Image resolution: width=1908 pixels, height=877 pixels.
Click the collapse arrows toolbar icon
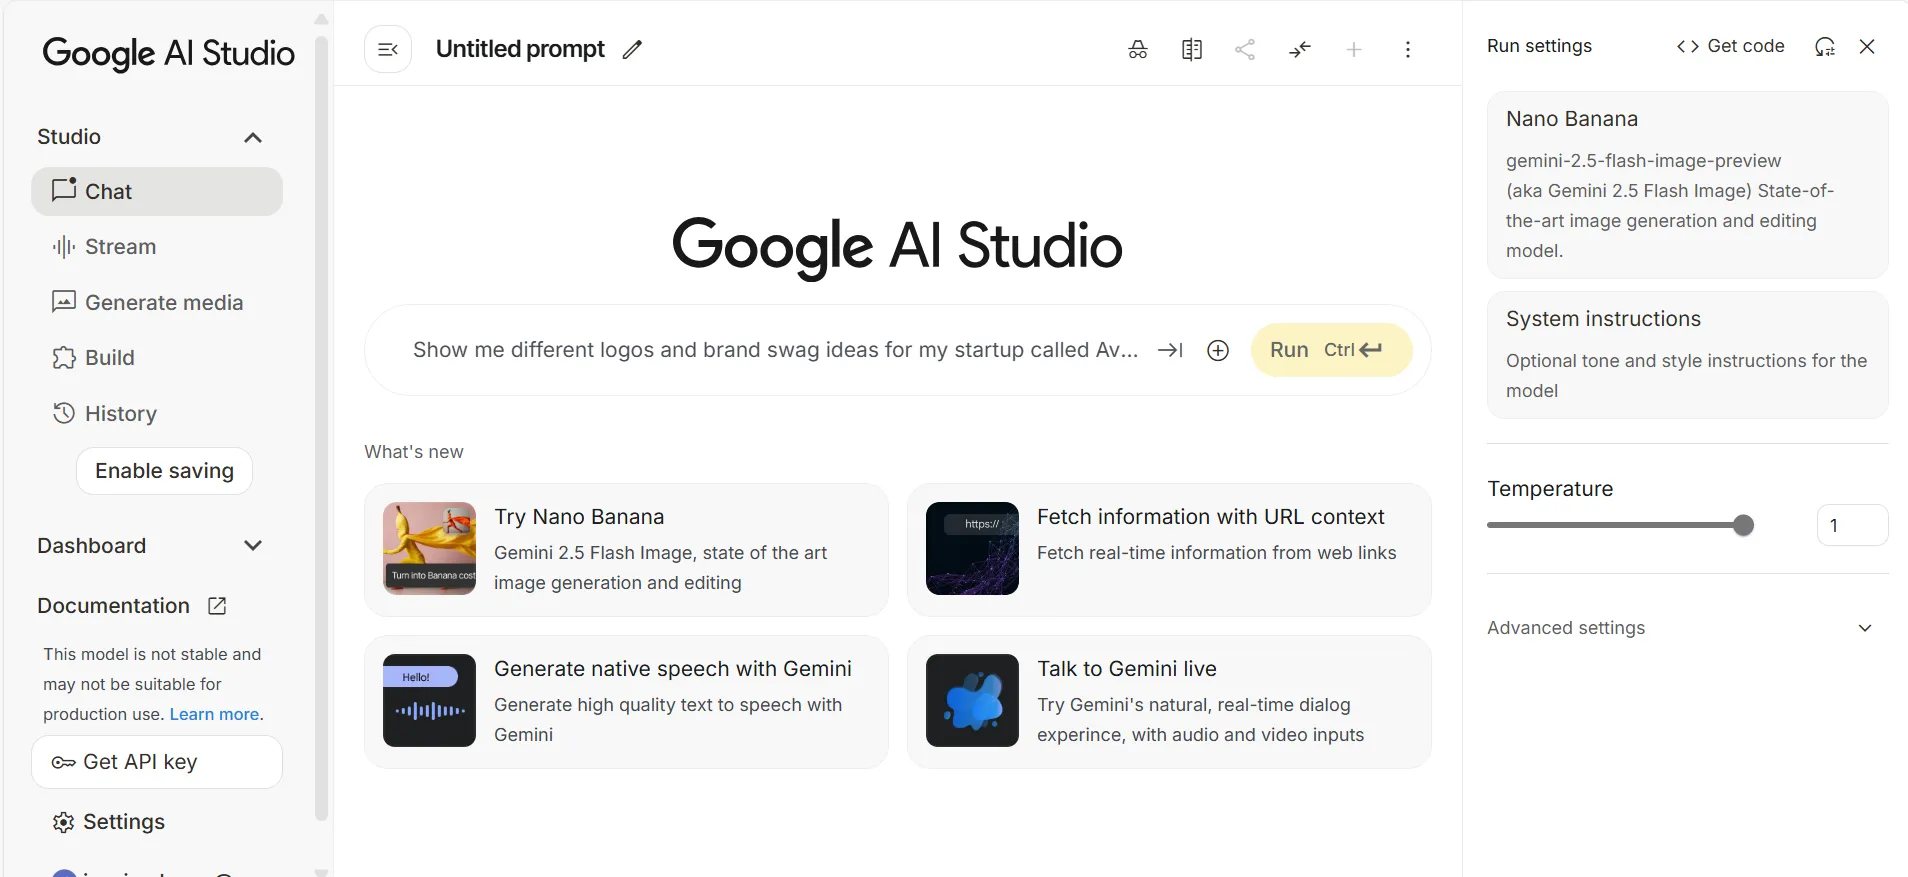pos(1300,49)
